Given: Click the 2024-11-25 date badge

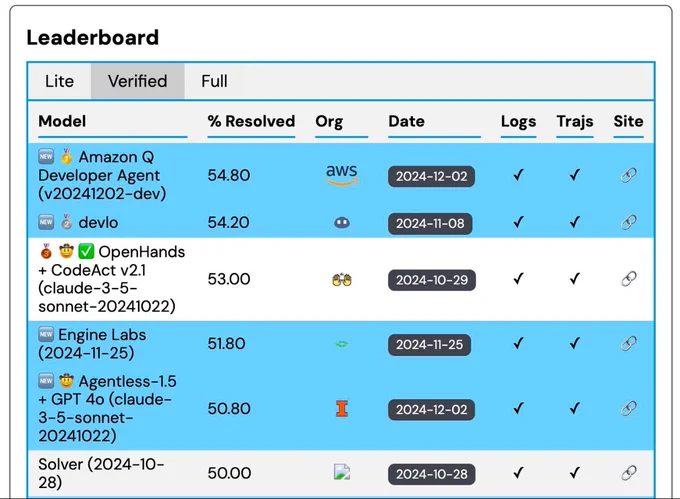Looking at the screenshot, I should pyautogui.click(x=429, y=345).
